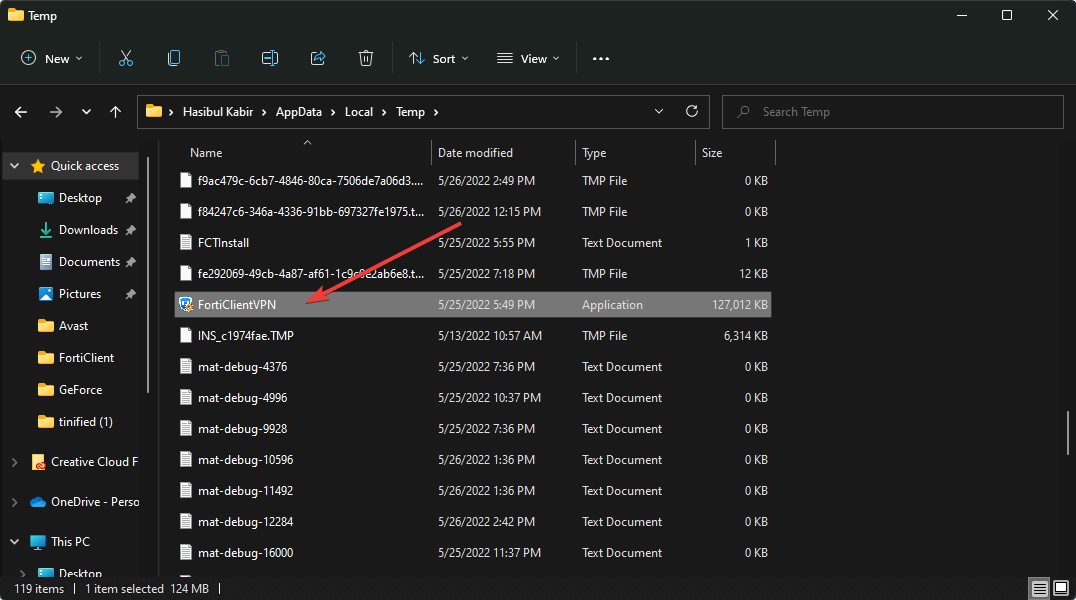The height and width of the screenshot is (600, 1076).
Task: Open the New item dropdown
Action: 51,58
